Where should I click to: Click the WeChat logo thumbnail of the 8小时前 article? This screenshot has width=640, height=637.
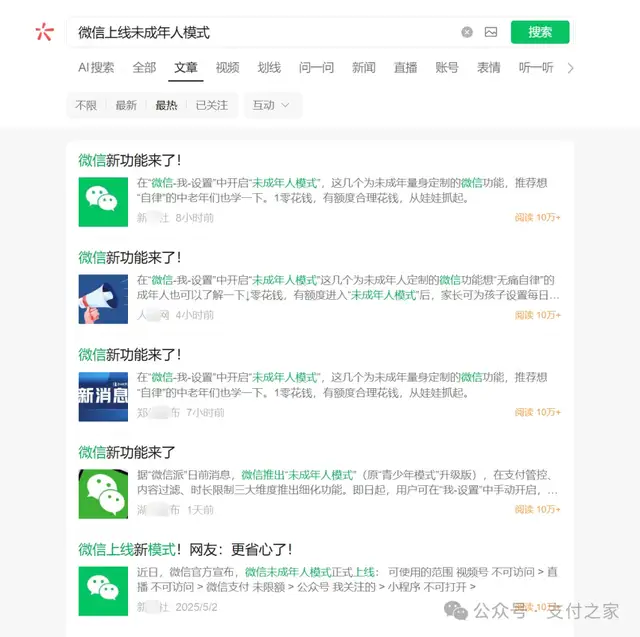[103, 202]
